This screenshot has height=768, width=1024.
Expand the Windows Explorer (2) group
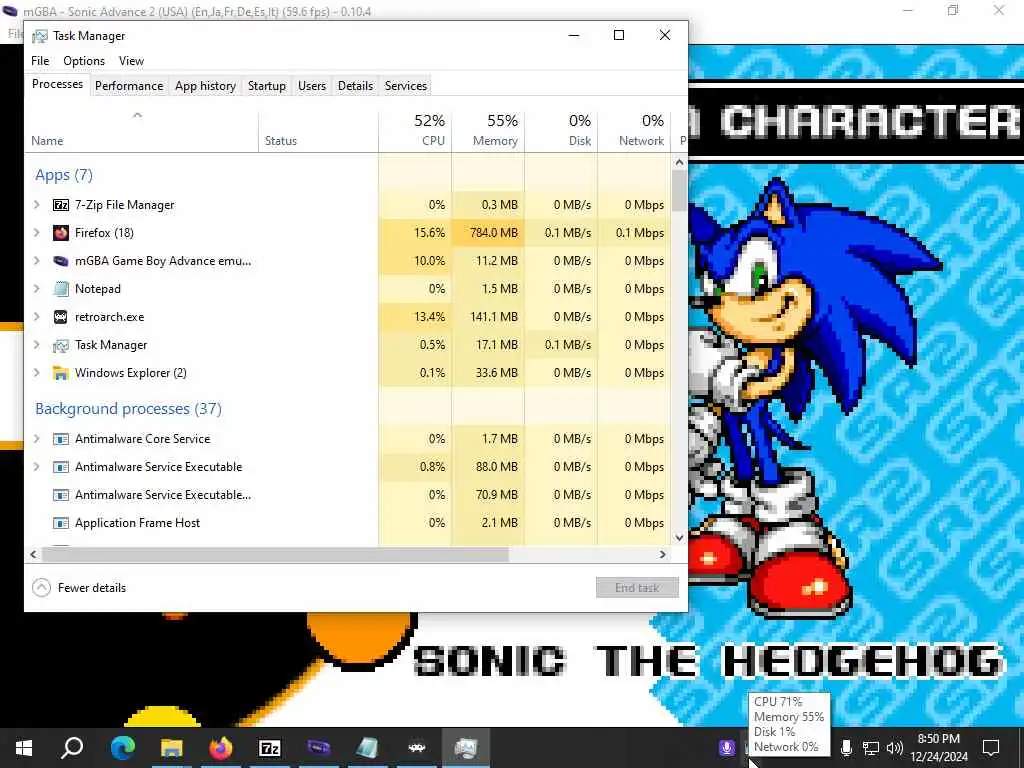37,373
